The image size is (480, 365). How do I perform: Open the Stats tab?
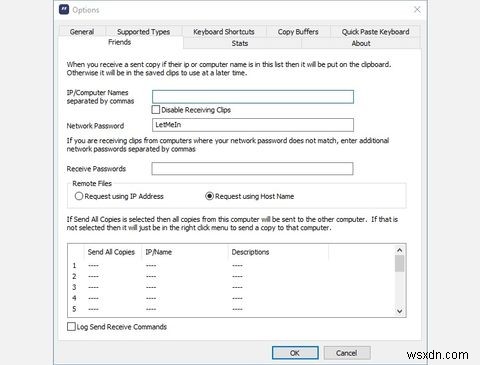[240, 43]
